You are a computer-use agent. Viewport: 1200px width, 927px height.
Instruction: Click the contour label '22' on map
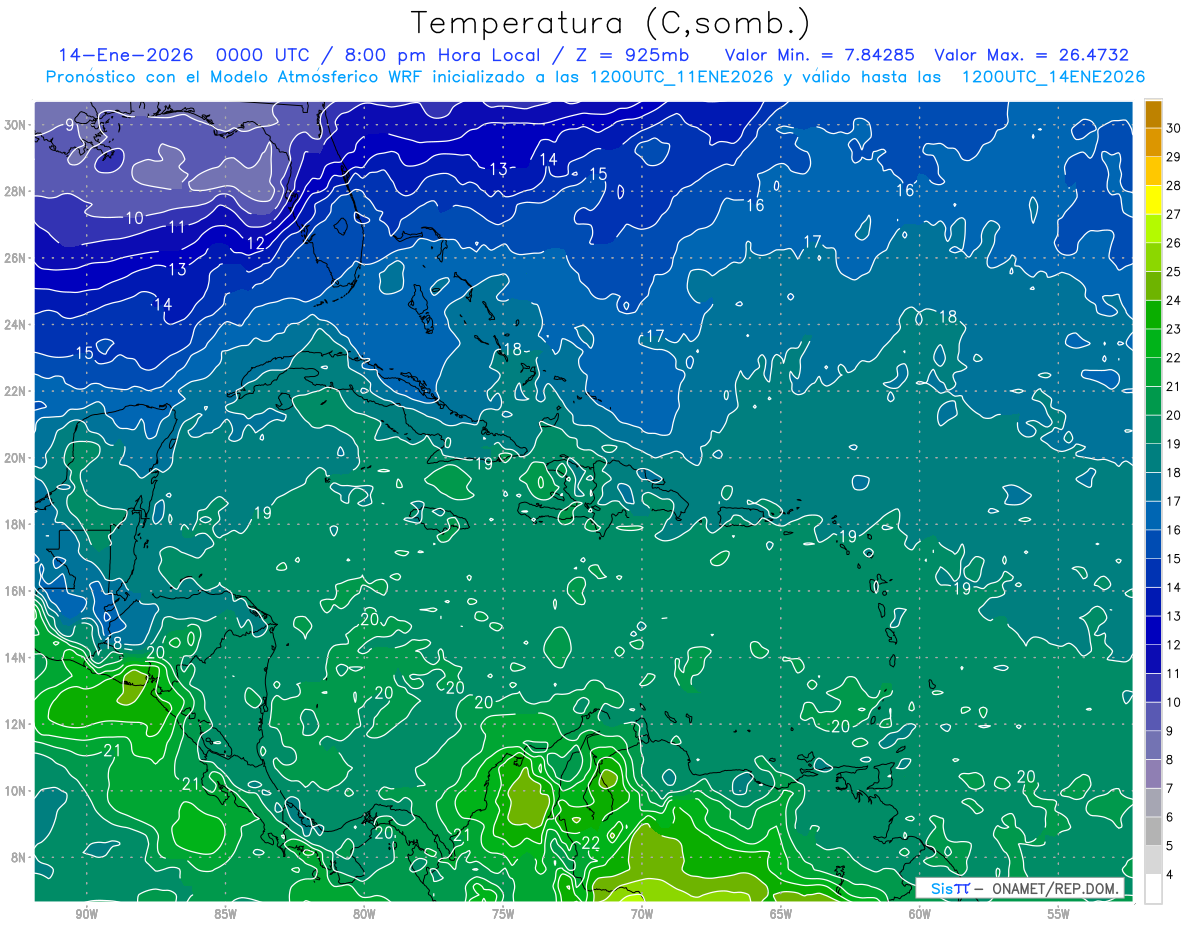click(x=591, y=843)
